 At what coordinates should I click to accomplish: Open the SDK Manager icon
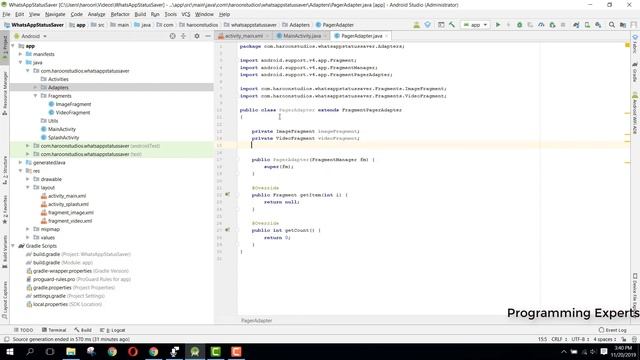click(x=598, y=25)
